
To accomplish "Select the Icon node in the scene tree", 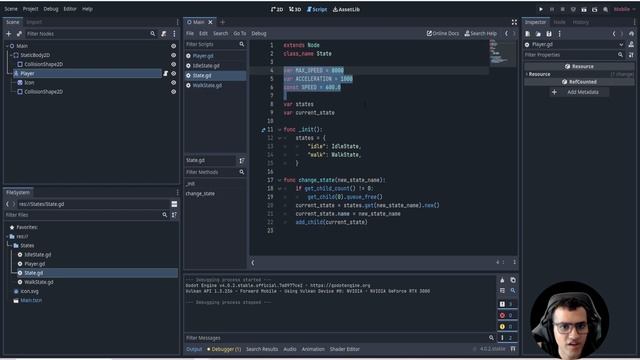I will [29, 82].
